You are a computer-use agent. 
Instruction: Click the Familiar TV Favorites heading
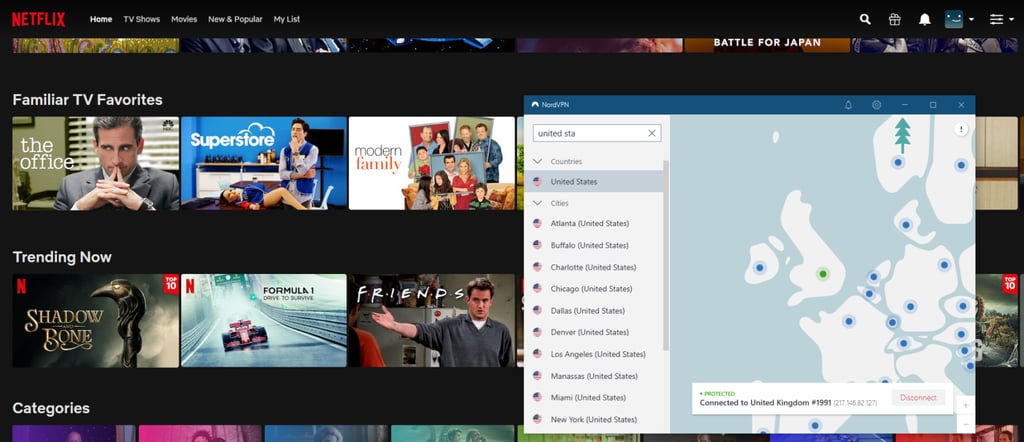pos(88,100)
